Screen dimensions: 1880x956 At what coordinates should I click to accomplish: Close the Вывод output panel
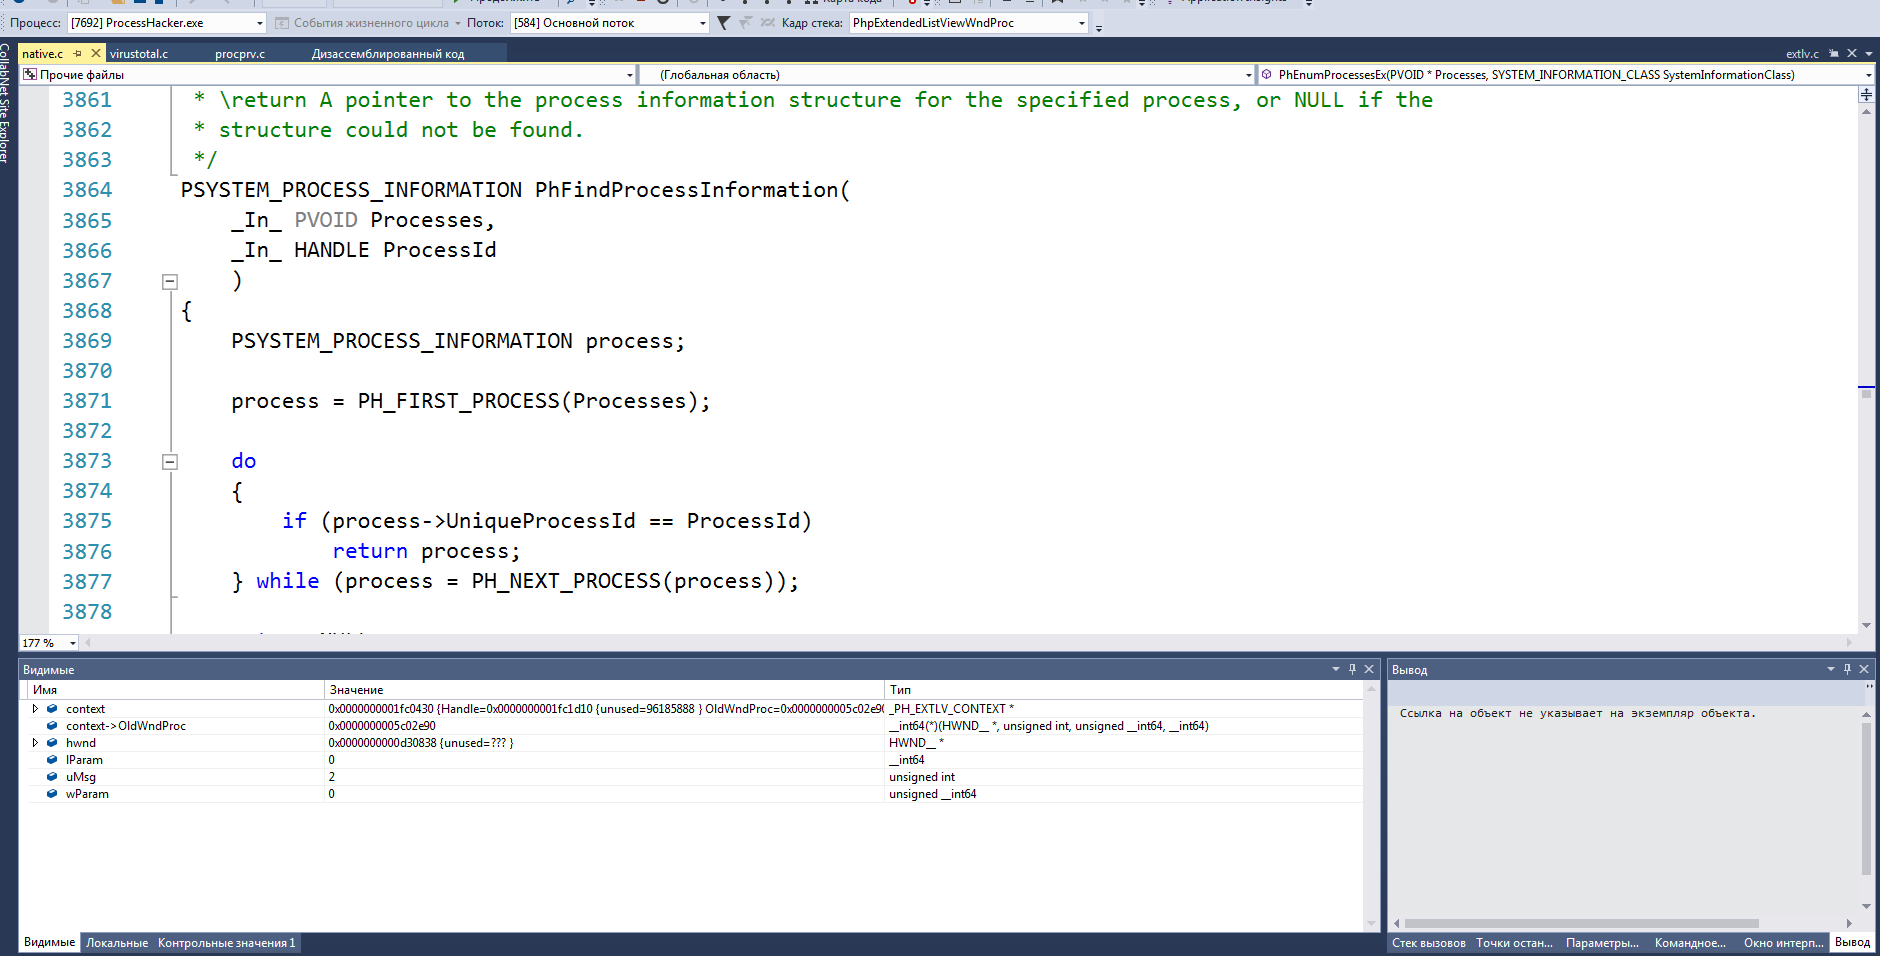pyautogui.click(x=1864, y=669)
